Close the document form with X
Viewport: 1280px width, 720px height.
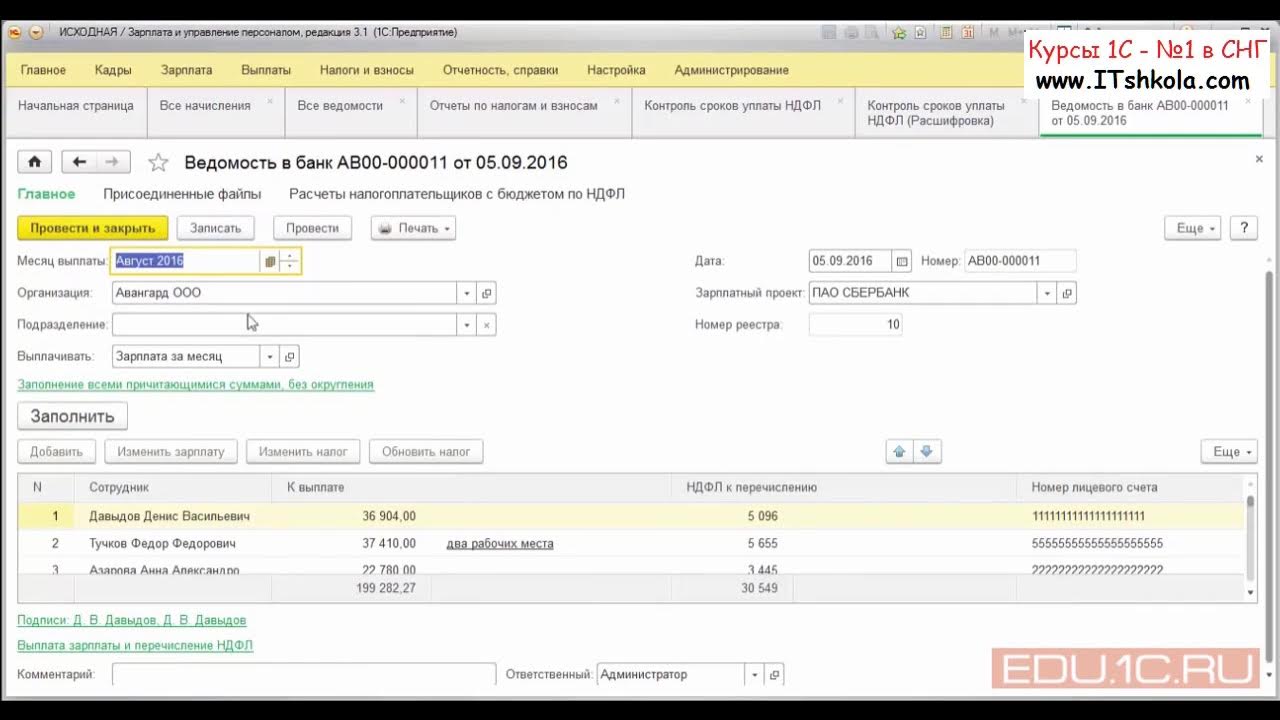click(x=1259, y=159)
